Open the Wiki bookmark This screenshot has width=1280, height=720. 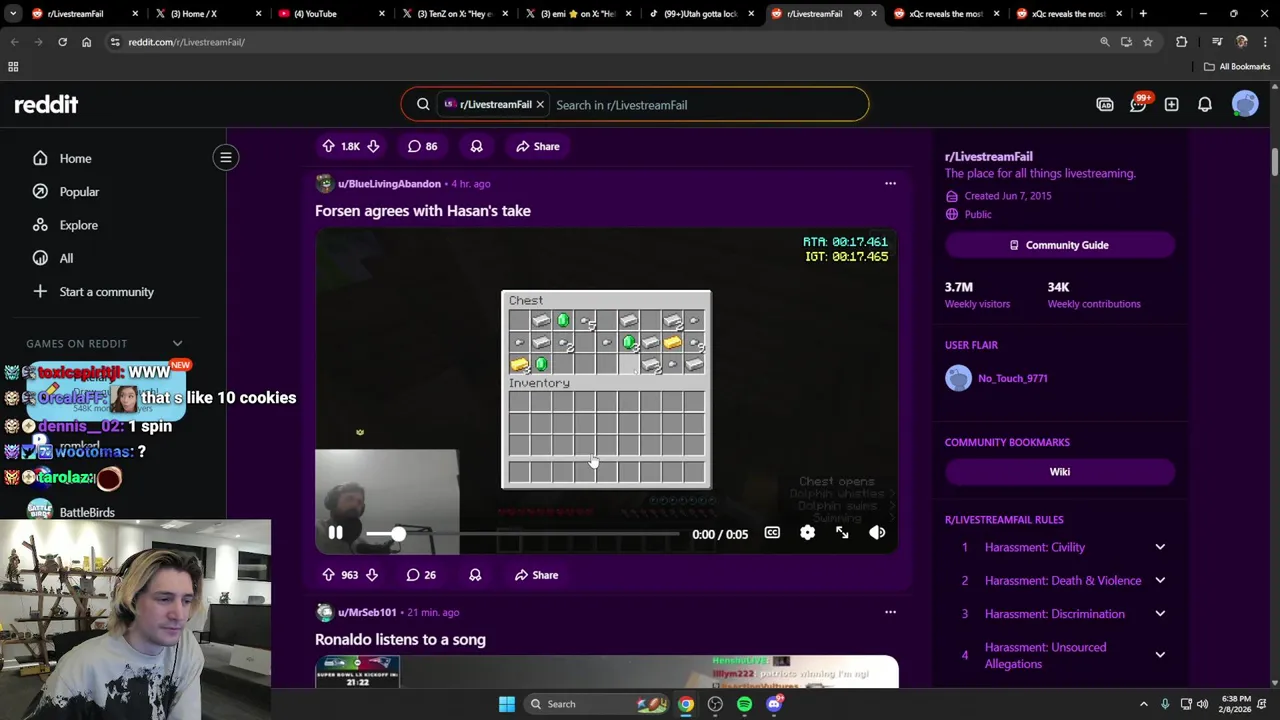(1059, 472)
